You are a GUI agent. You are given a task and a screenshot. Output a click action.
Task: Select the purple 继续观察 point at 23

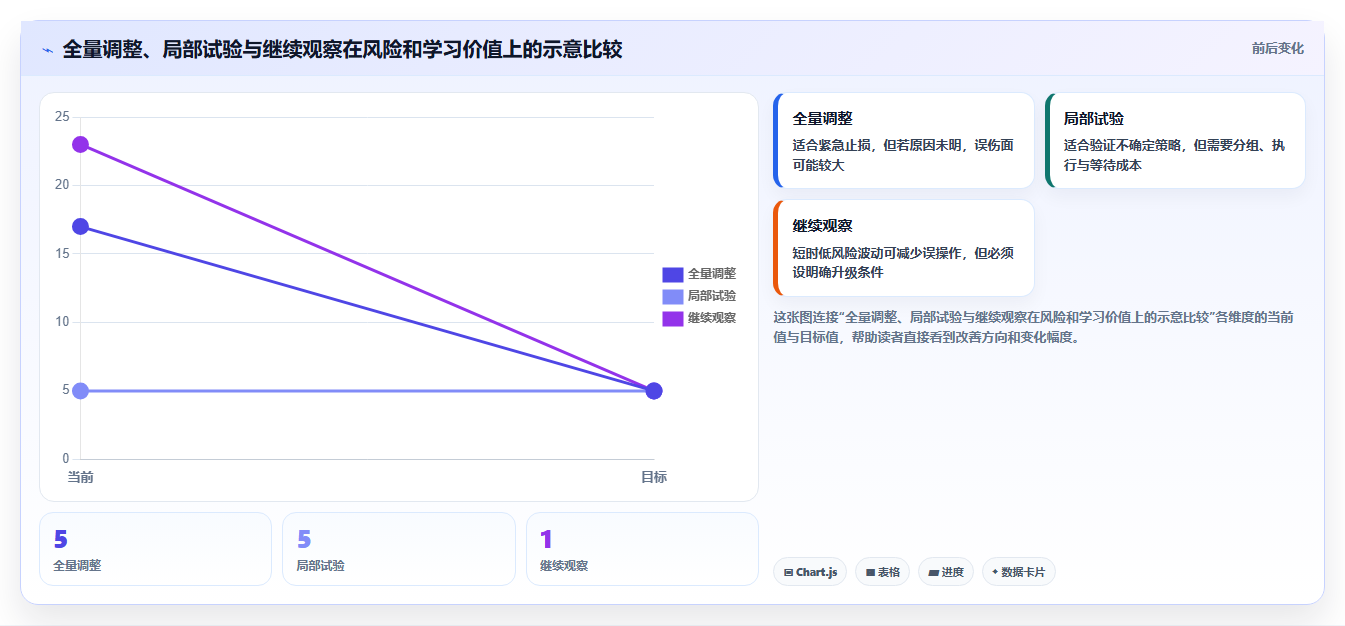[x=80, y=144]
